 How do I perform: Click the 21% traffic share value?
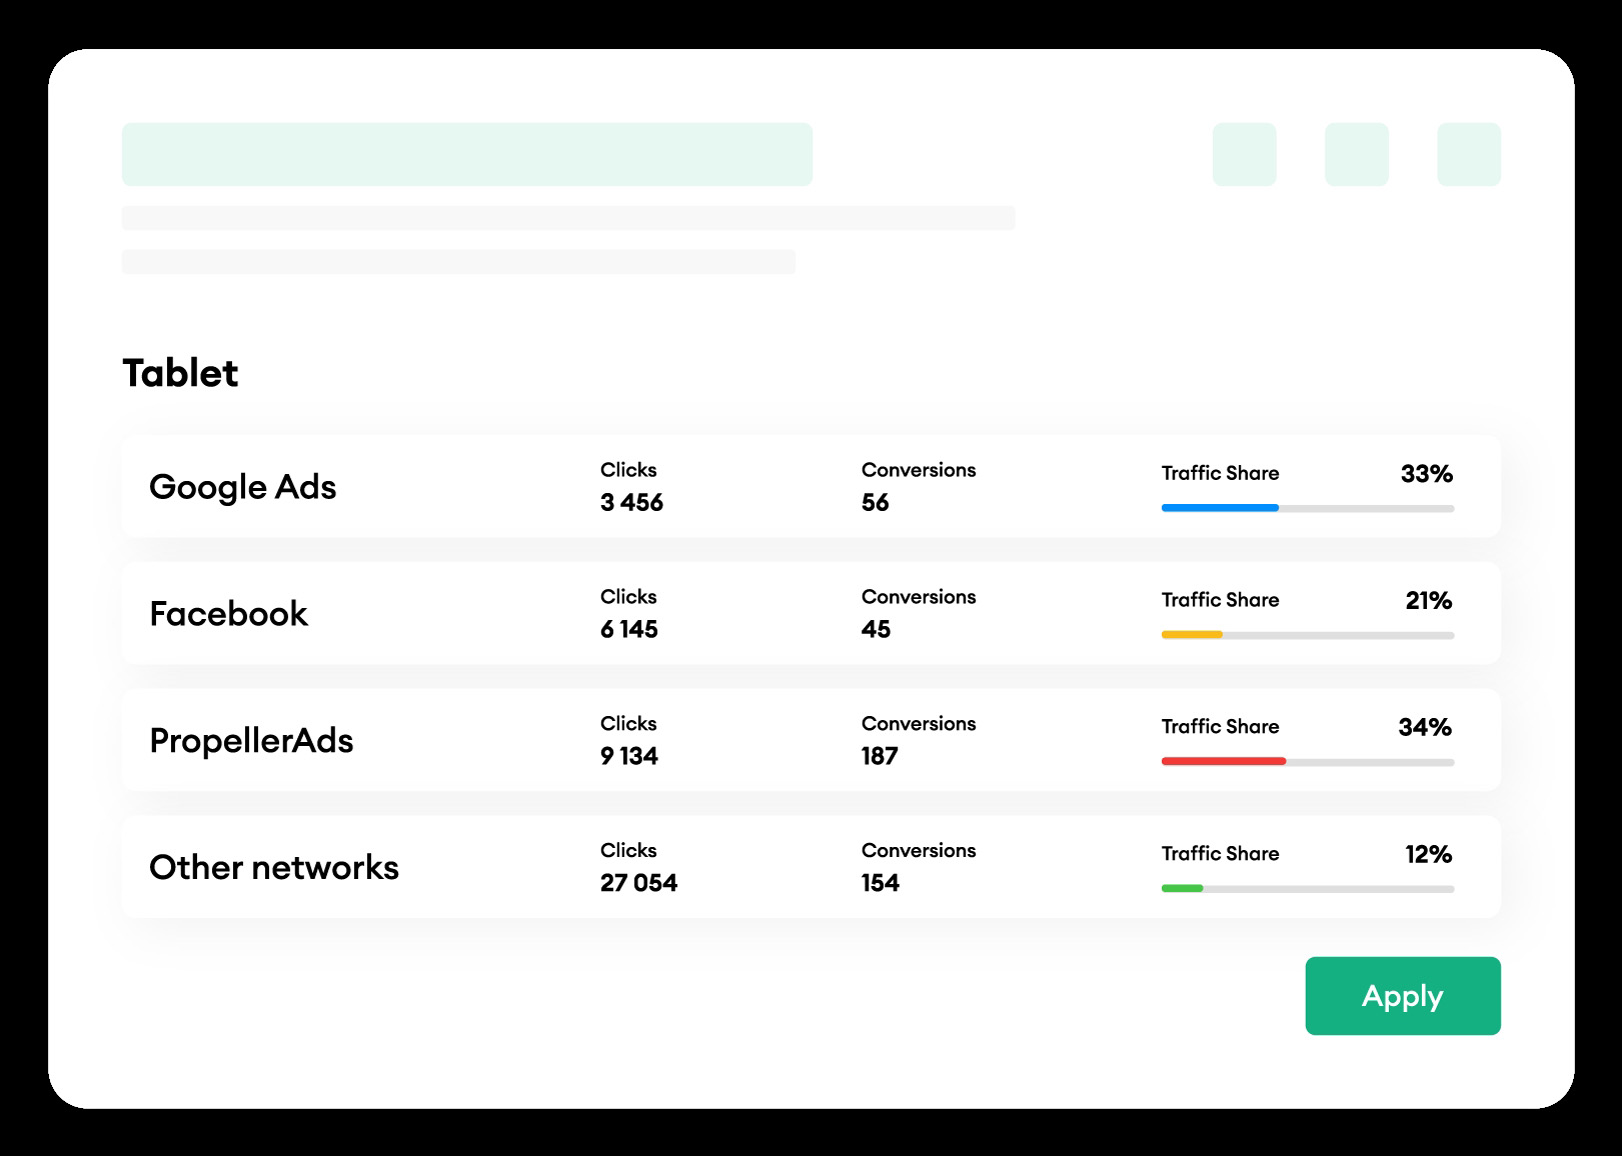tap(1428, 600)
